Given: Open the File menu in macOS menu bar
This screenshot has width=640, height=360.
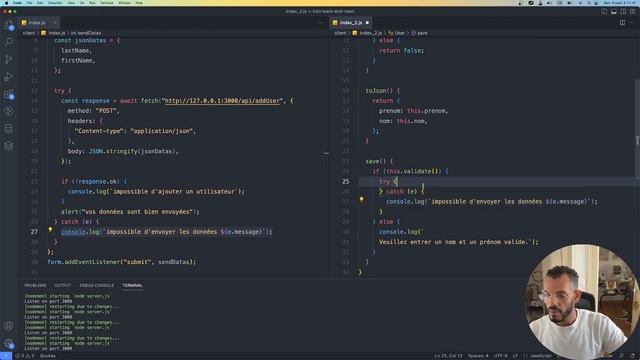Looking at the screenshot, I should pyautogui.click(x=29, y=3).
